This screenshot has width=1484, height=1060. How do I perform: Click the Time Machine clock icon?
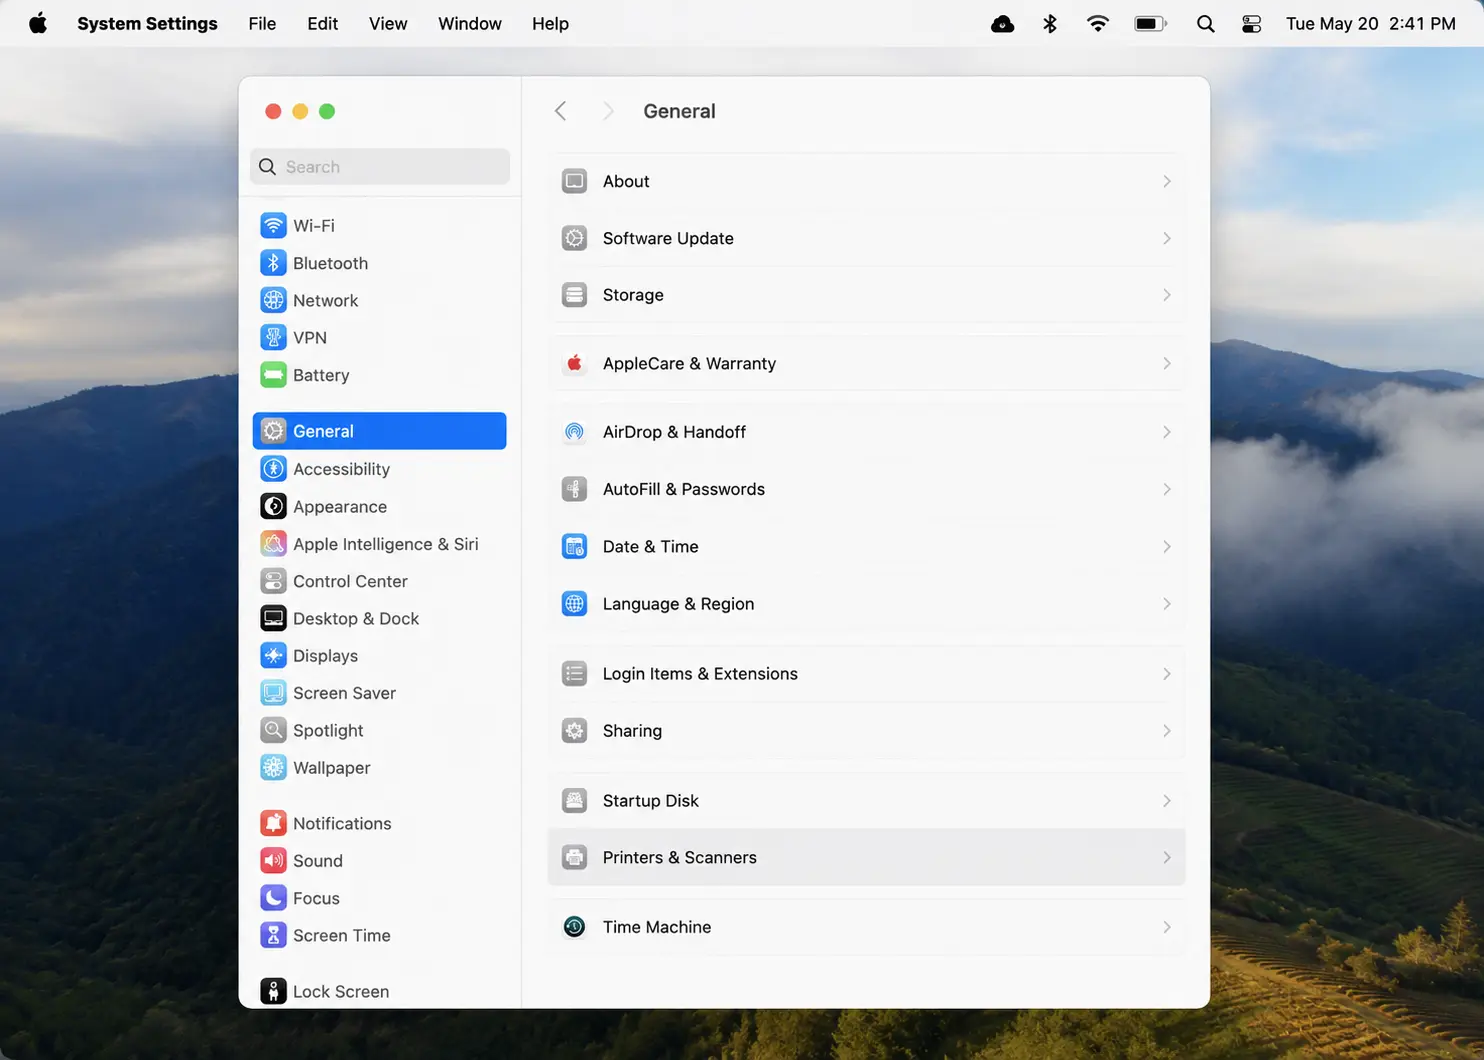point(574,927)
